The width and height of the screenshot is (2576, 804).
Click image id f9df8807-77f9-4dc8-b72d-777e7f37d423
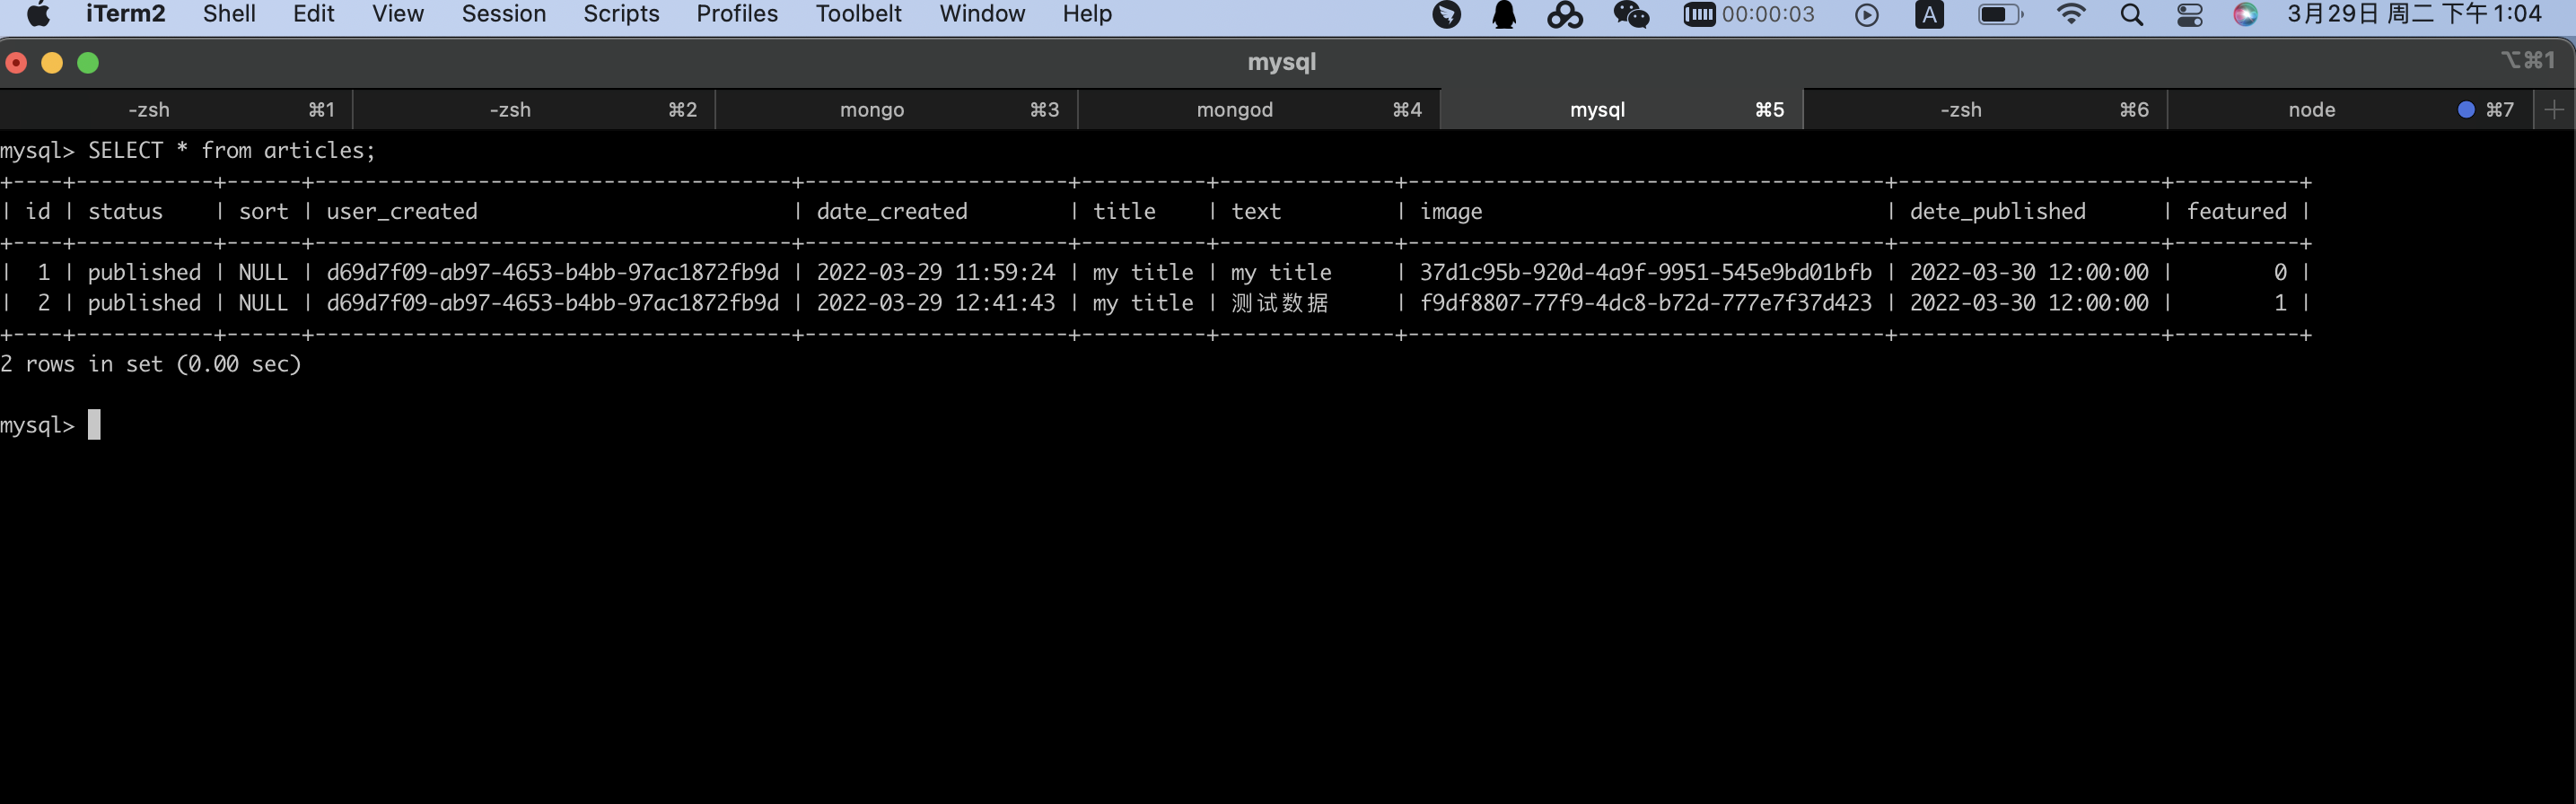pos(1646,303)
